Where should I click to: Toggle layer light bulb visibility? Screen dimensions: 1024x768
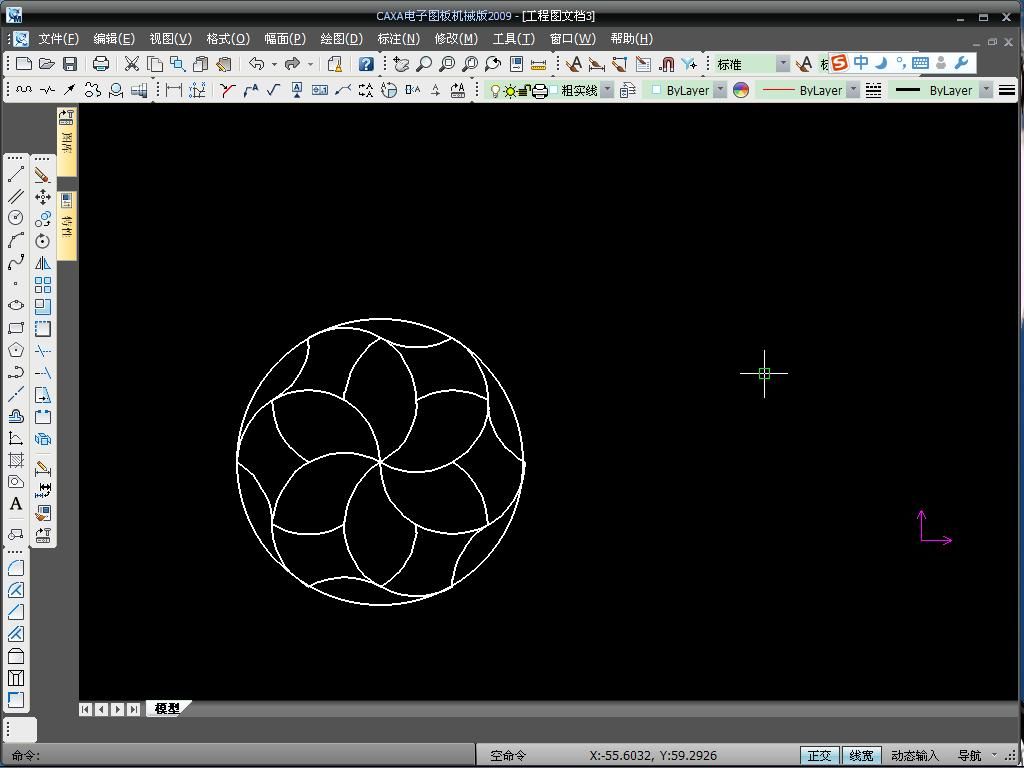coord(495,90)
